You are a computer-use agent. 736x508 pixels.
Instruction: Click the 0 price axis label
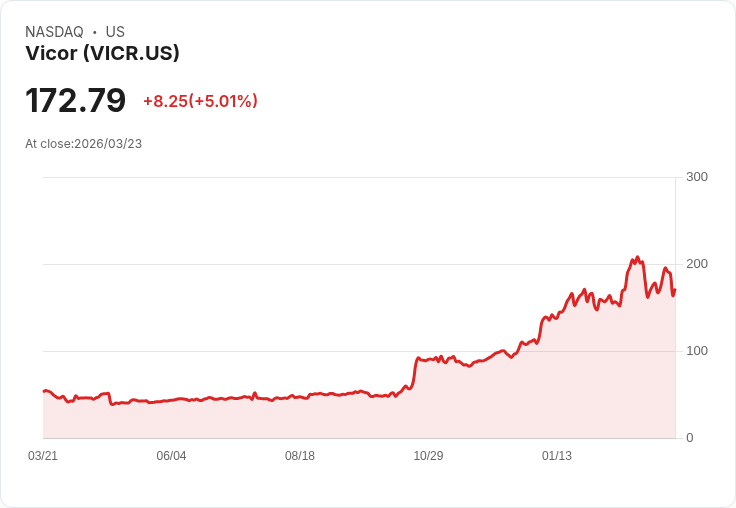690,438
